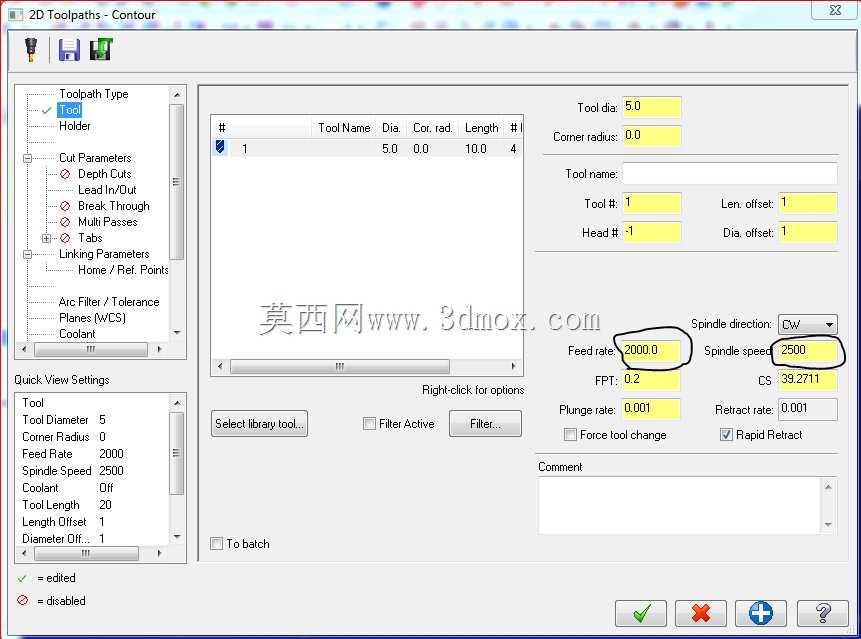Click the question mark help button
The width and height of the screenshot is (861, 639).
[823, 613]
